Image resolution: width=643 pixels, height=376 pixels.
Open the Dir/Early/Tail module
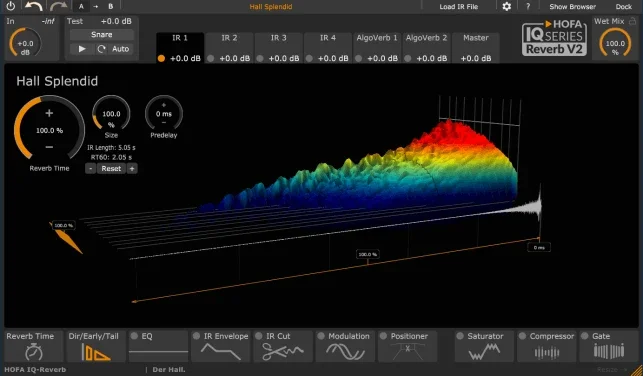pos(96,346)
